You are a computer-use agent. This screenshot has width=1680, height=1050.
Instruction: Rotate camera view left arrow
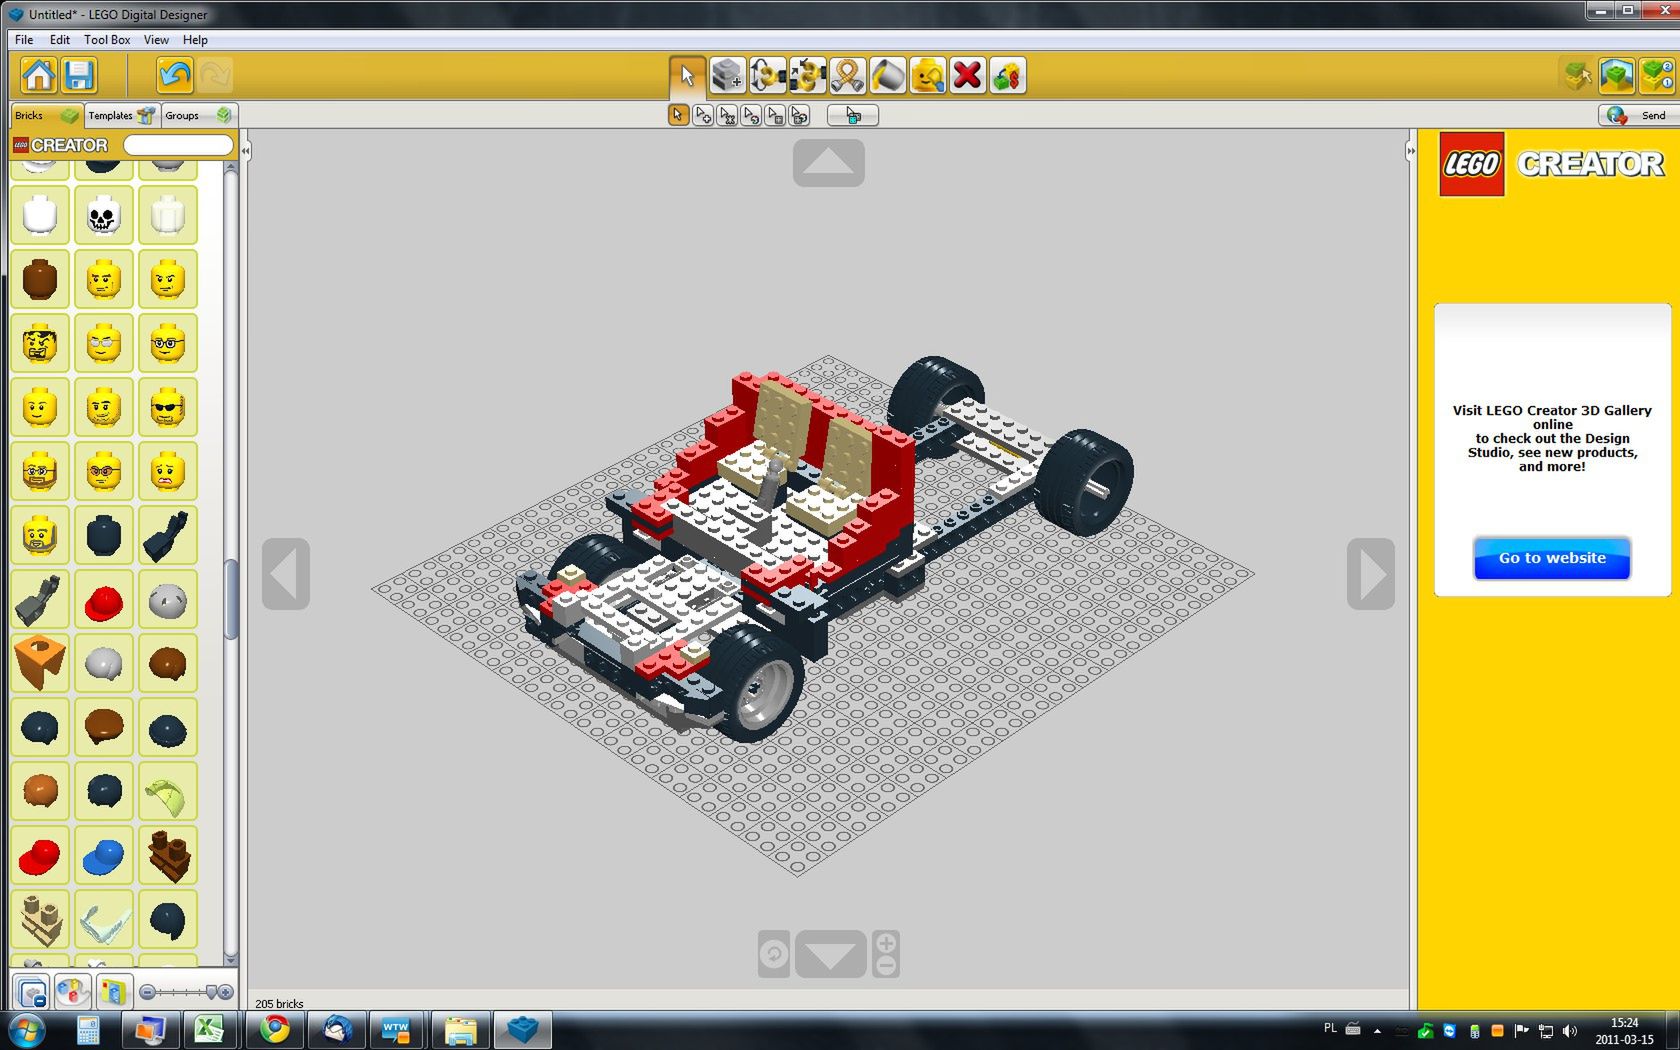coord(286,574)
